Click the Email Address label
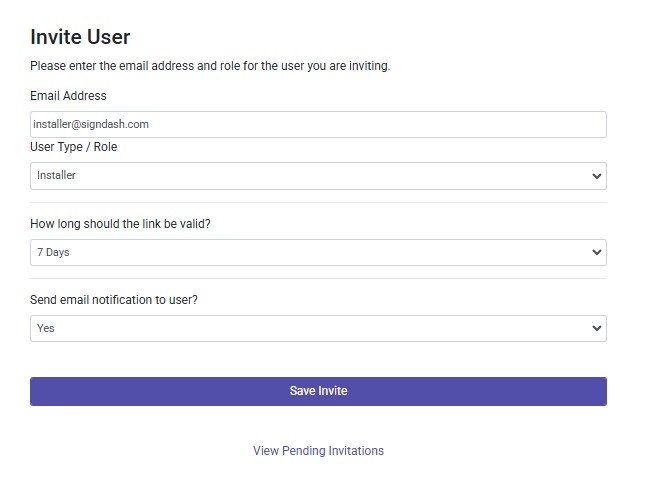 (x=68, y=96)
